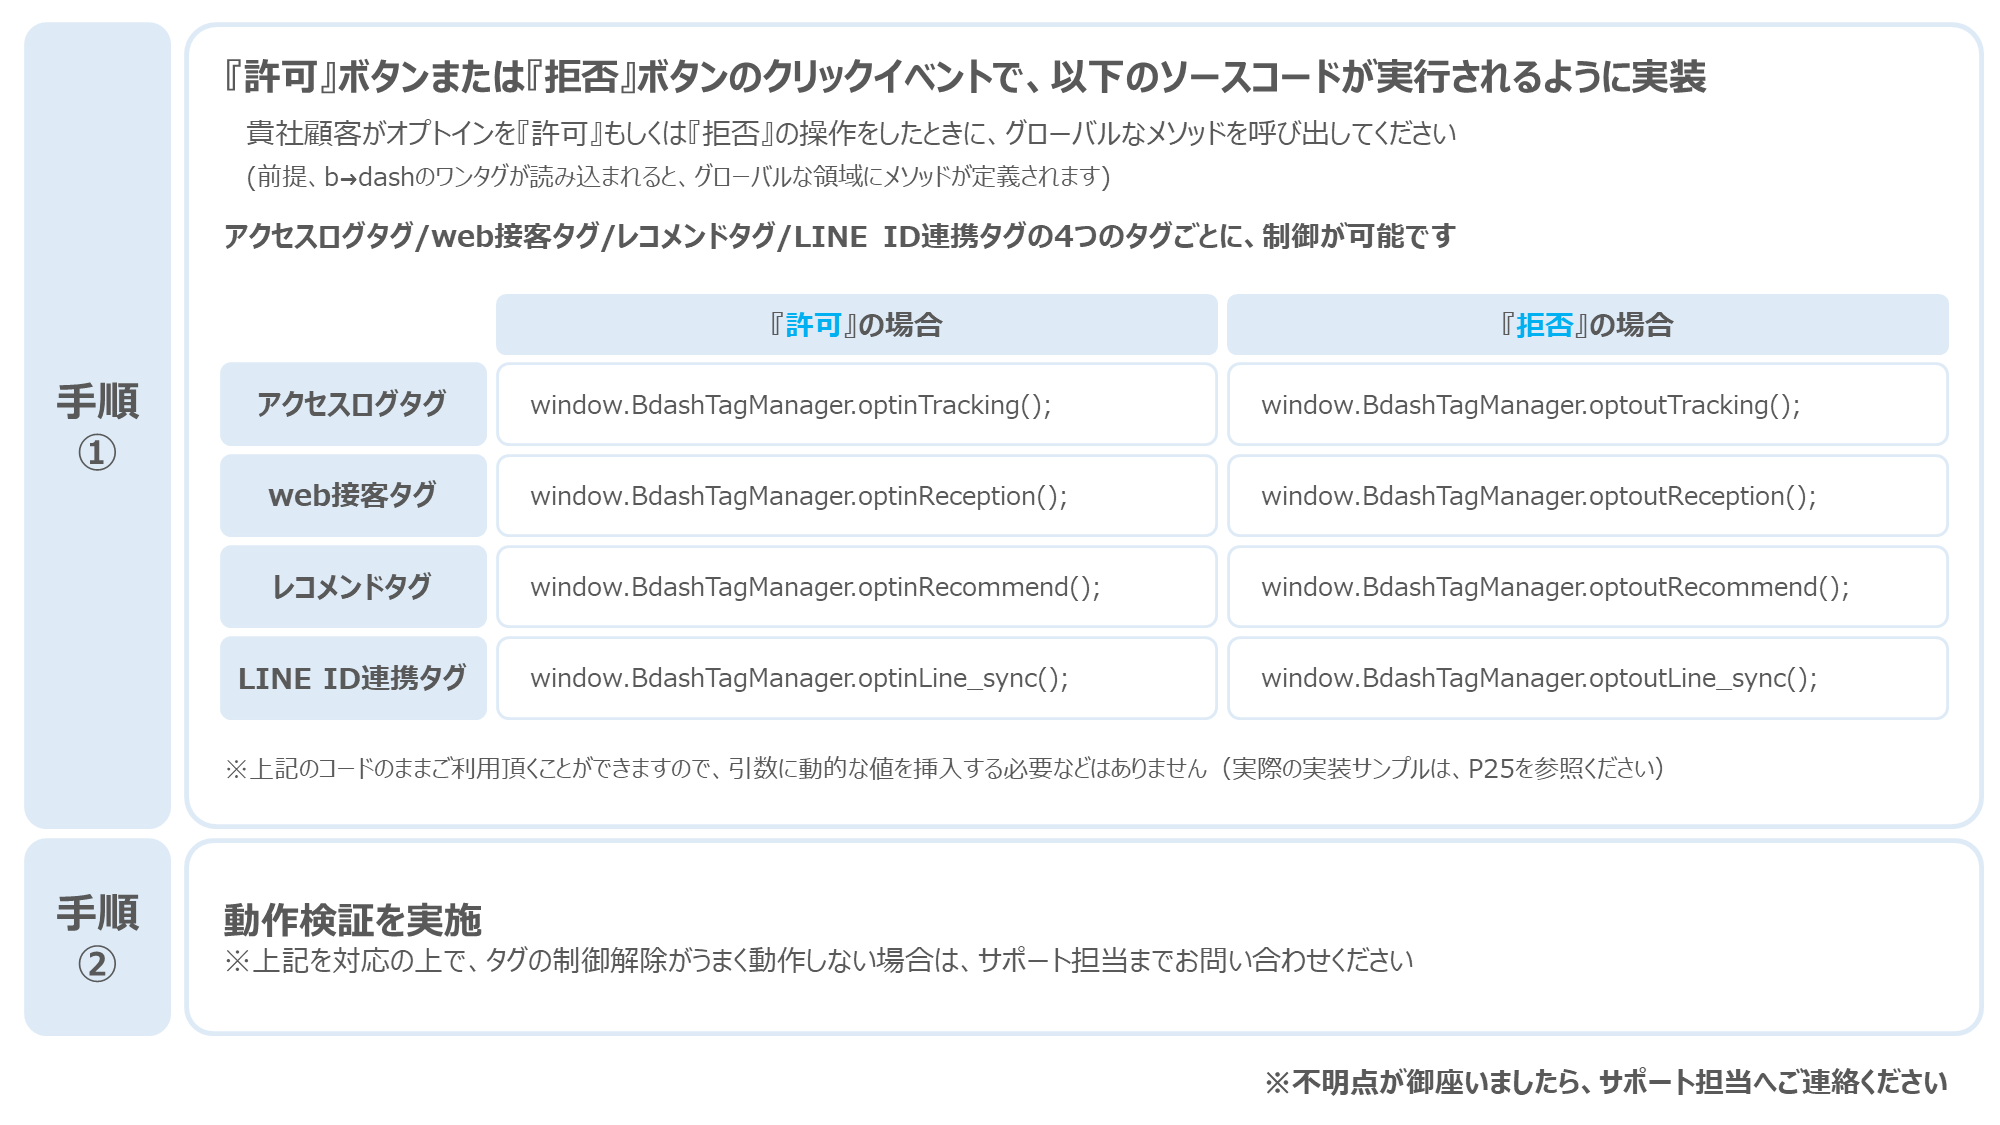Click the optinLine_sync() code cell
2000x1125 pixels.
(856, 678)
